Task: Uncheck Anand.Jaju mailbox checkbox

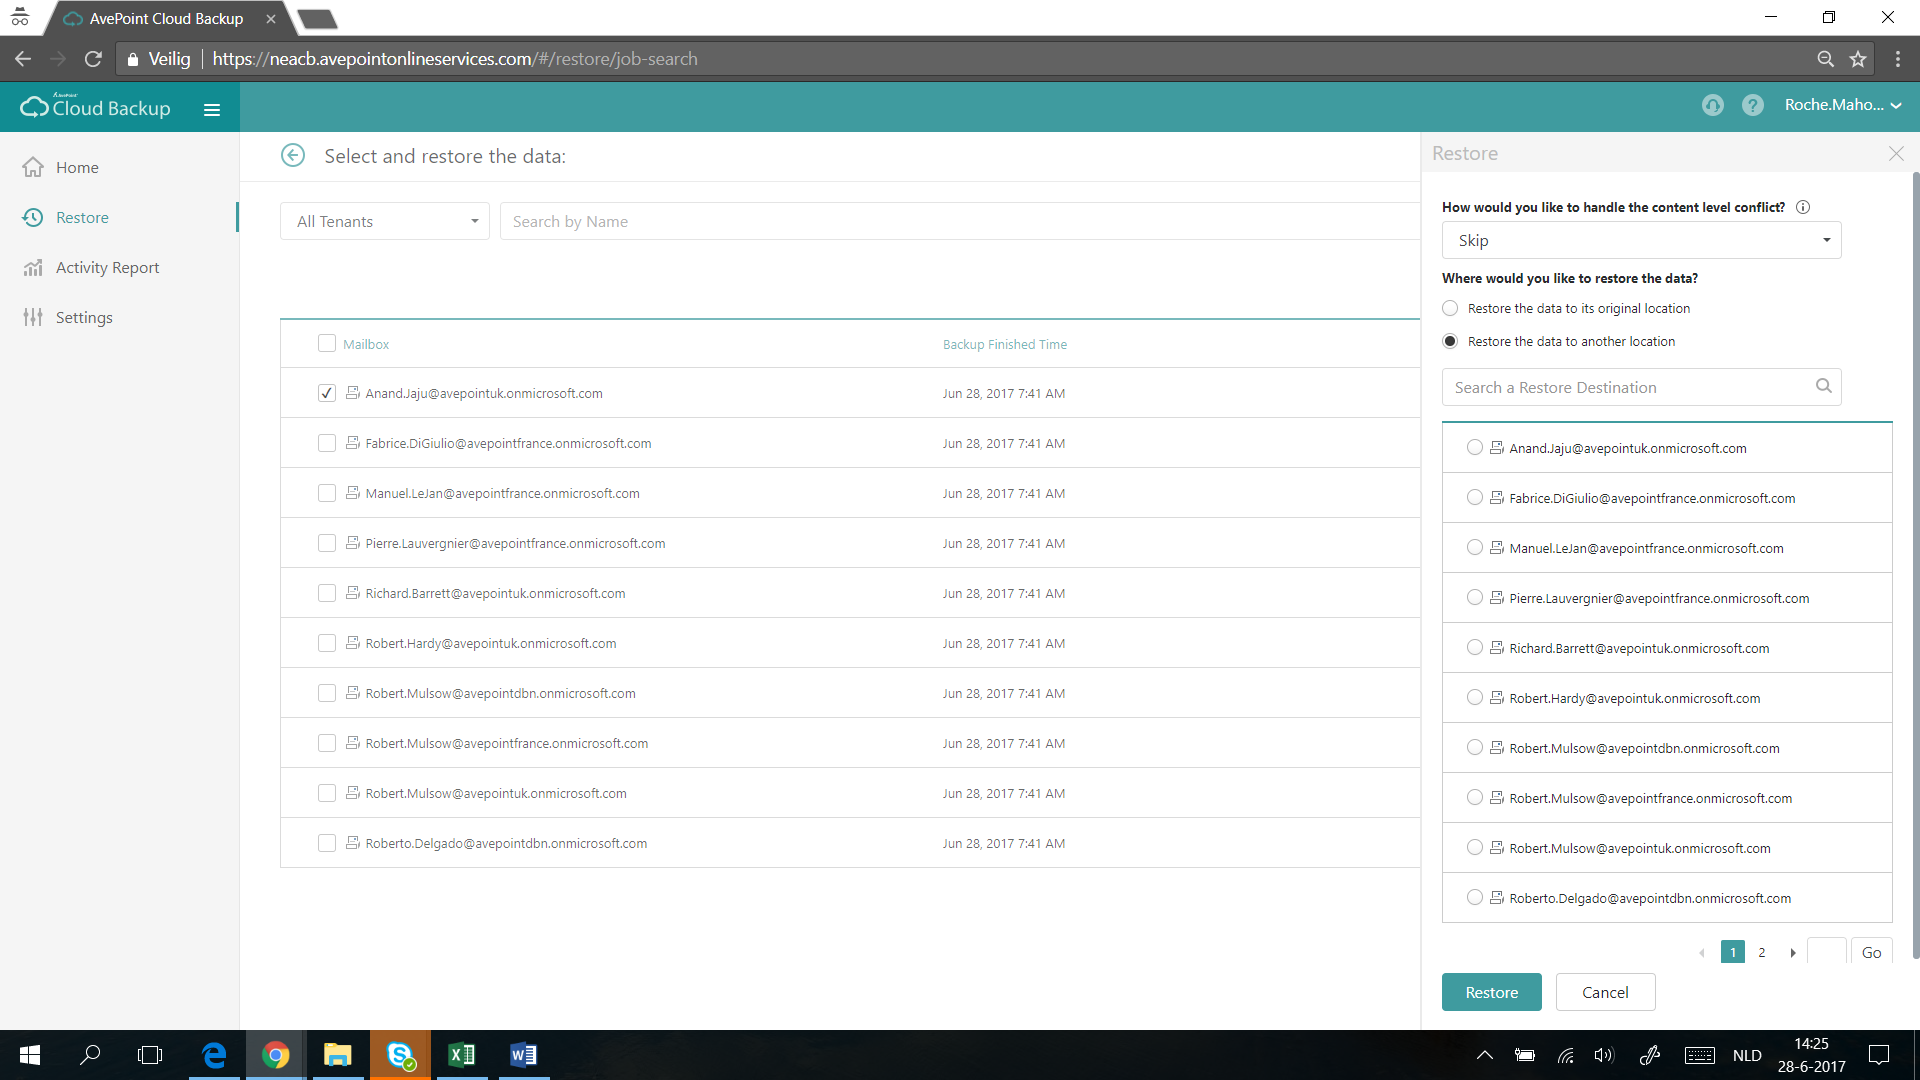Action: pos(326,393)
